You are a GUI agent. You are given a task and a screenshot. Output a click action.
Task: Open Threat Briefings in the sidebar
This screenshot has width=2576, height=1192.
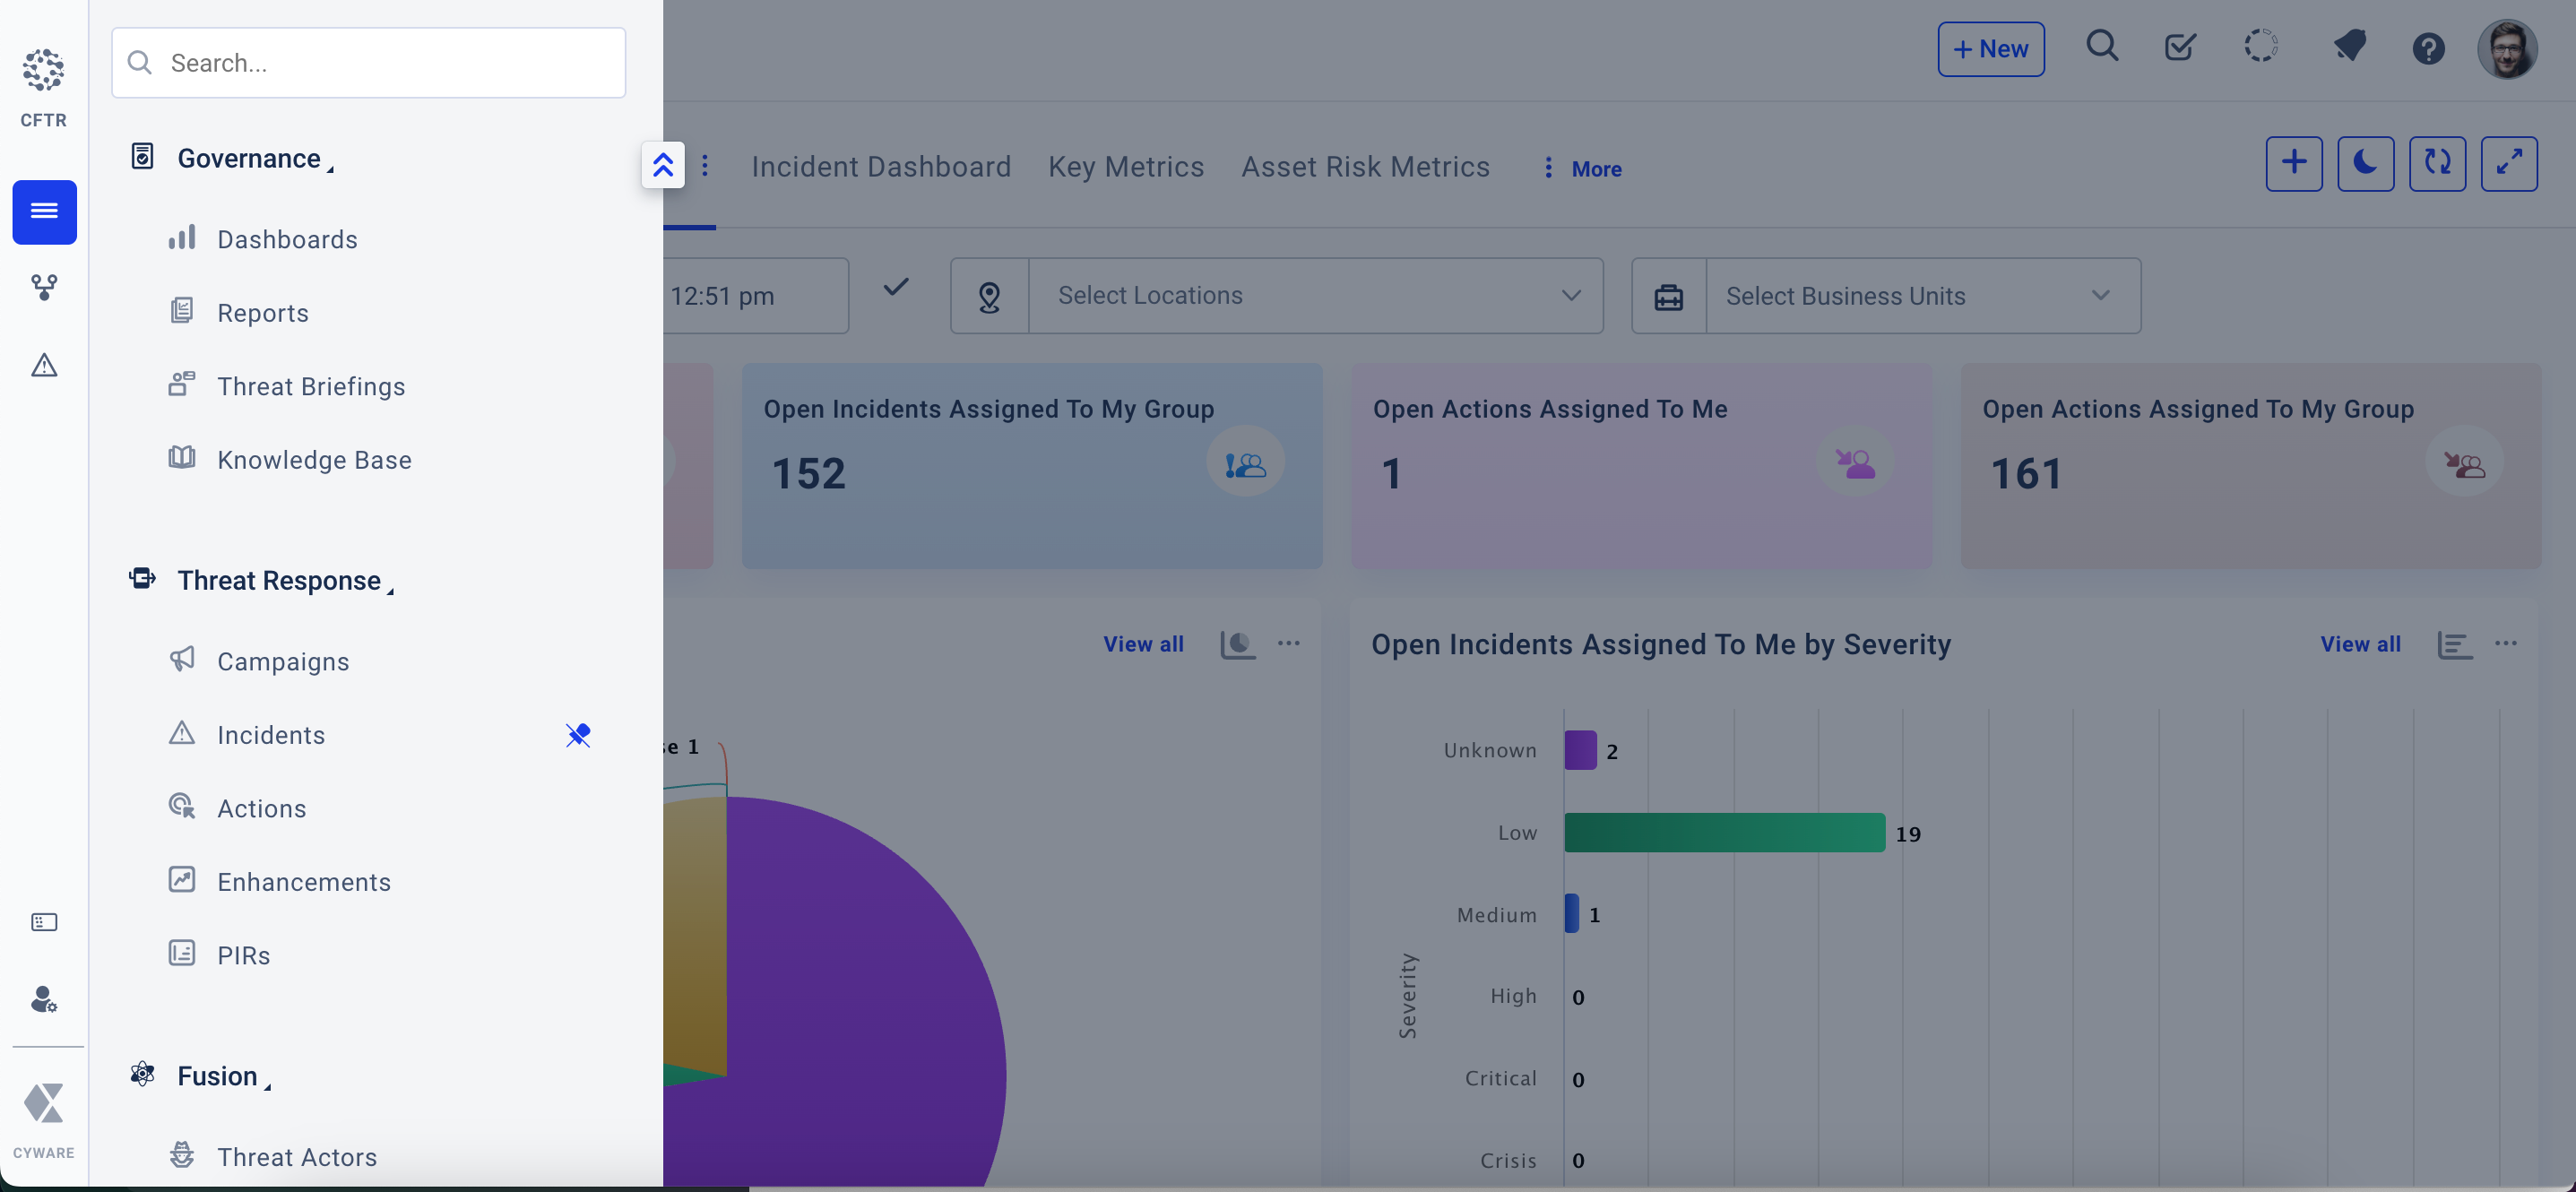click(x=311, y=386)
